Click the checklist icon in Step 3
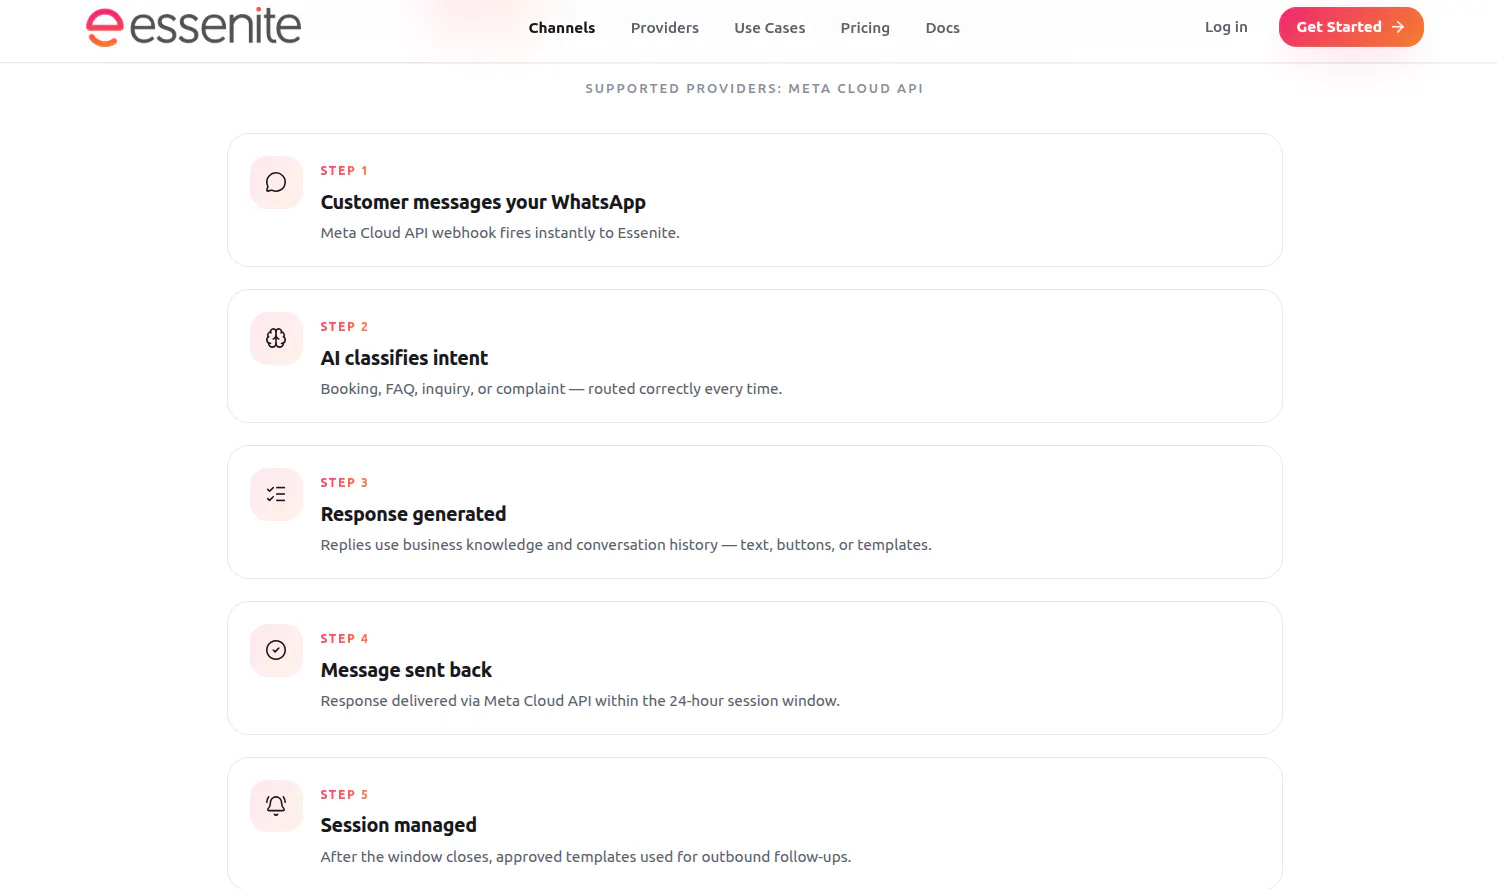The width and height of the screenshot is (1497, 889). (x=276, y=494)
